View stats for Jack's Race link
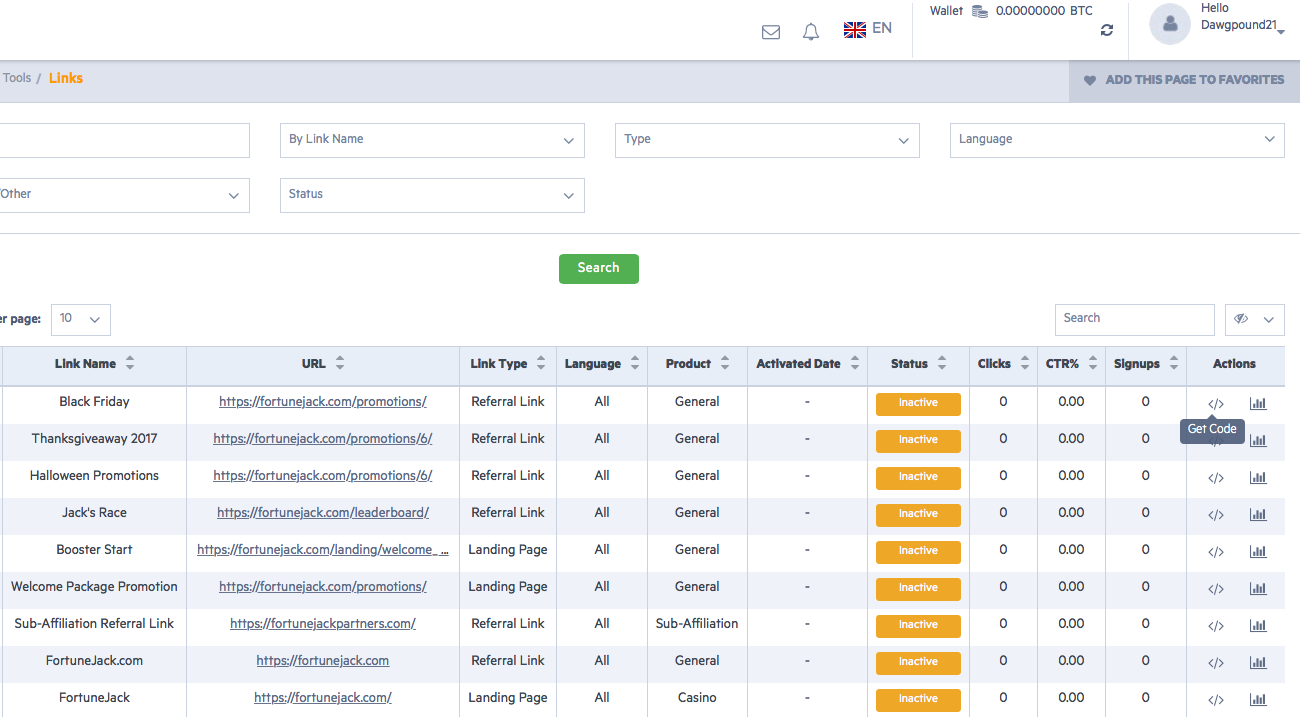This screenshot has width=1300, height=717. [x=1258, y=515]
